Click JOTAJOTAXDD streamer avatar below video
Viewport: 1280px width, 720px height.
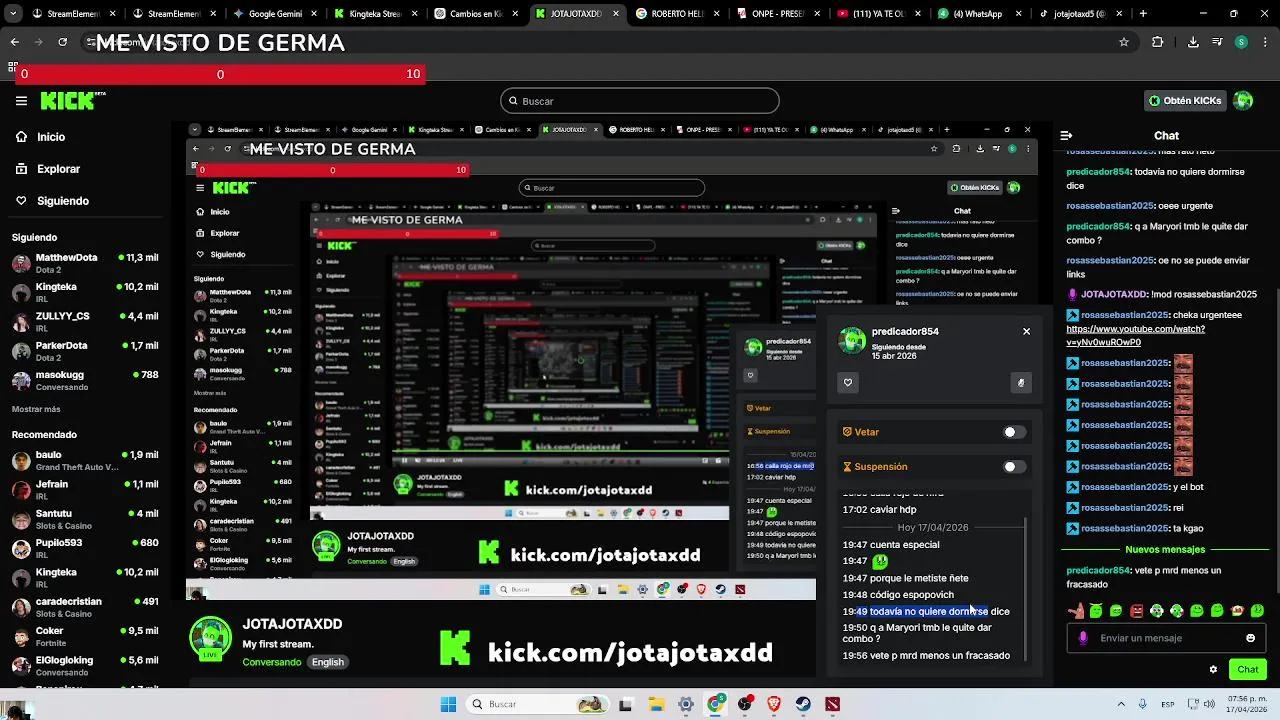point(210,638)
